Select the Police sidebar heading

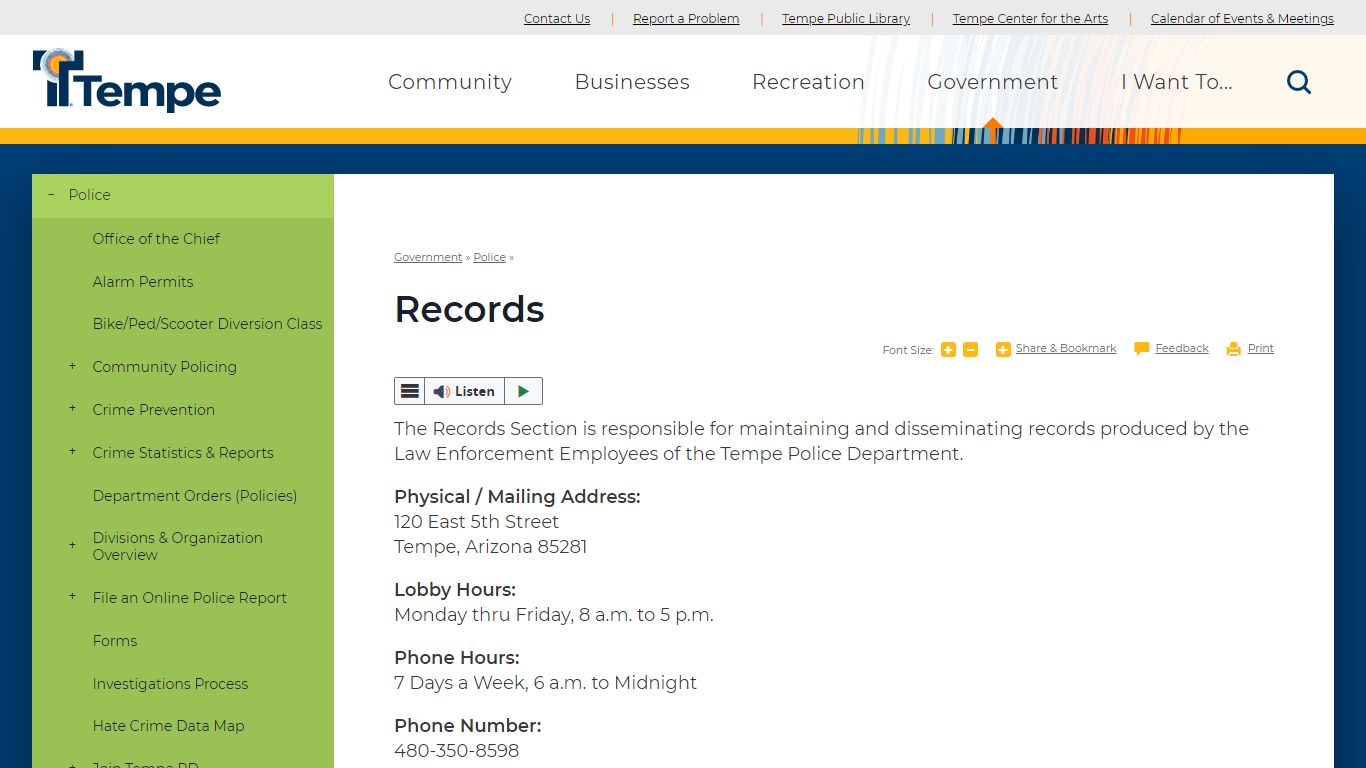89,195
